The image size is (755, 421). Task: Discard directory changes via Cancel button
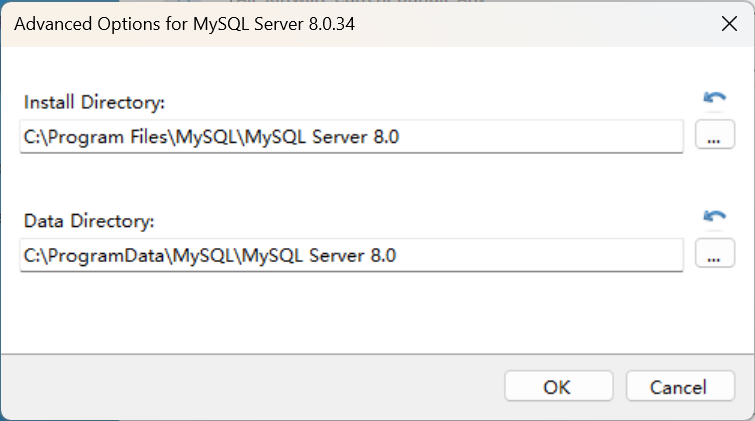pyautogui.click(x=679, y=387)
